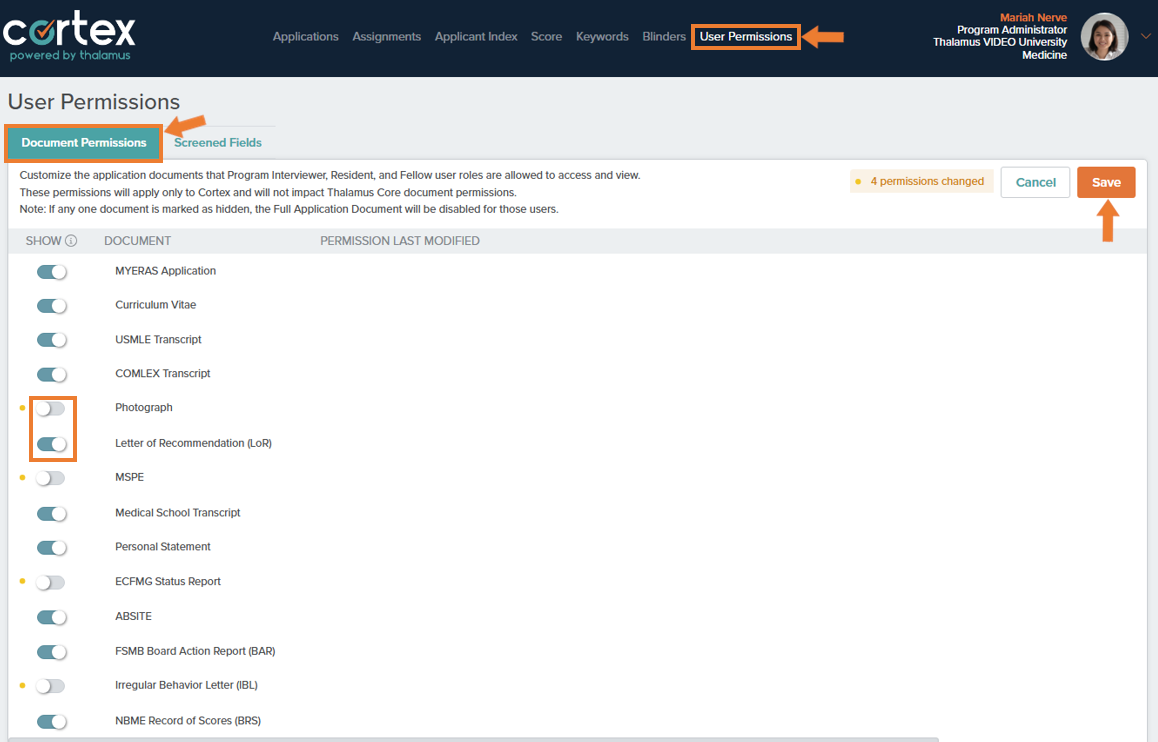Click the SHOW column header

pyautogui.click(x=44, y=241)
